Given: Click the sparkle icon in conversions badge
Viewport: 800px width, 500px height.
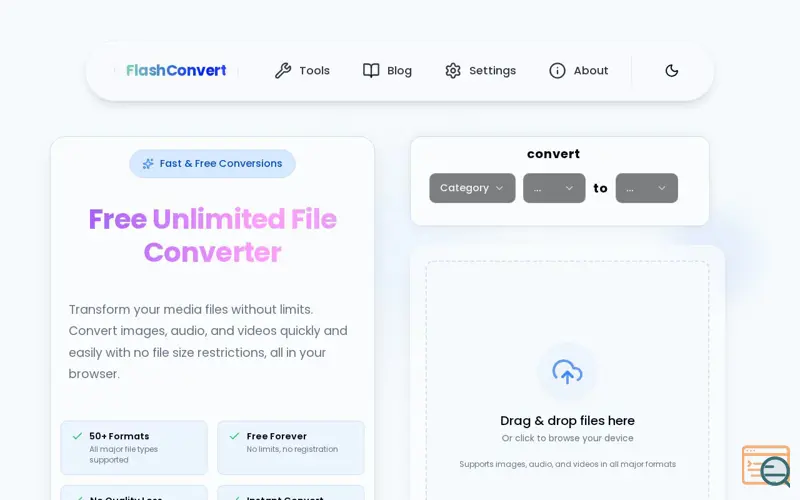Looking at the screenshot, I should [148, 164].
